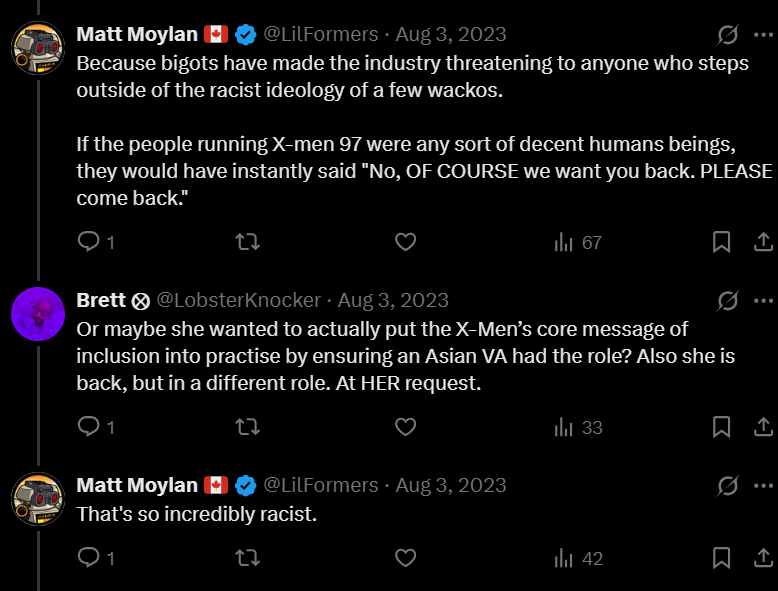Open more options on "incredibly racist" tweet
This screenshot has height=591, width=778.
[763, 486]
